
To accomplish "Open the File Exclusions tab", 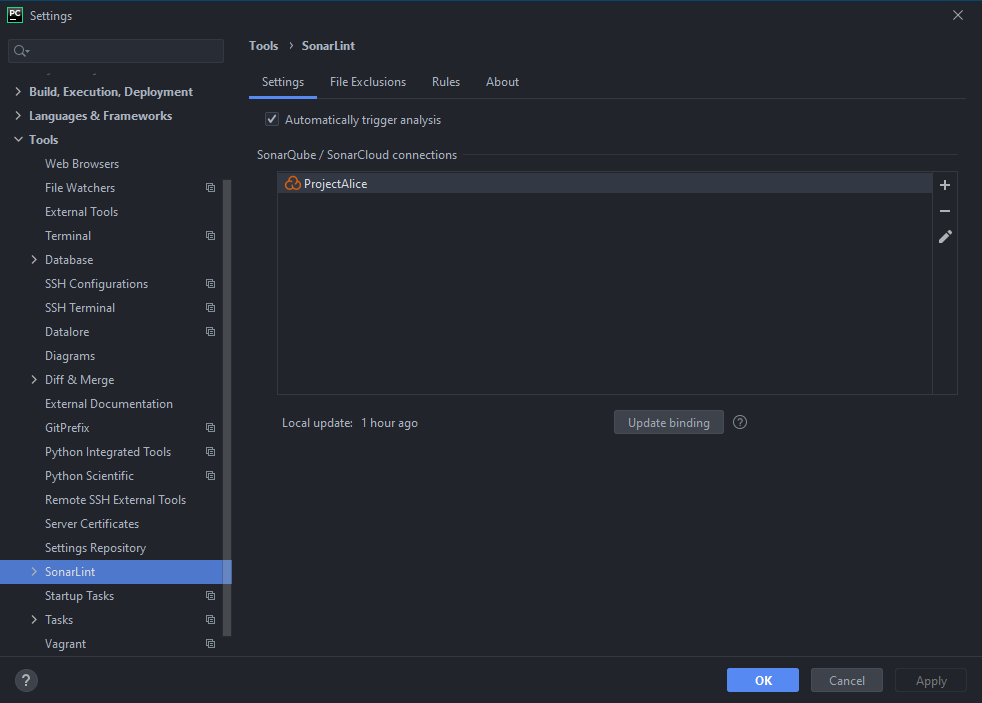I will pyautogui.click(x=368, y=82).
